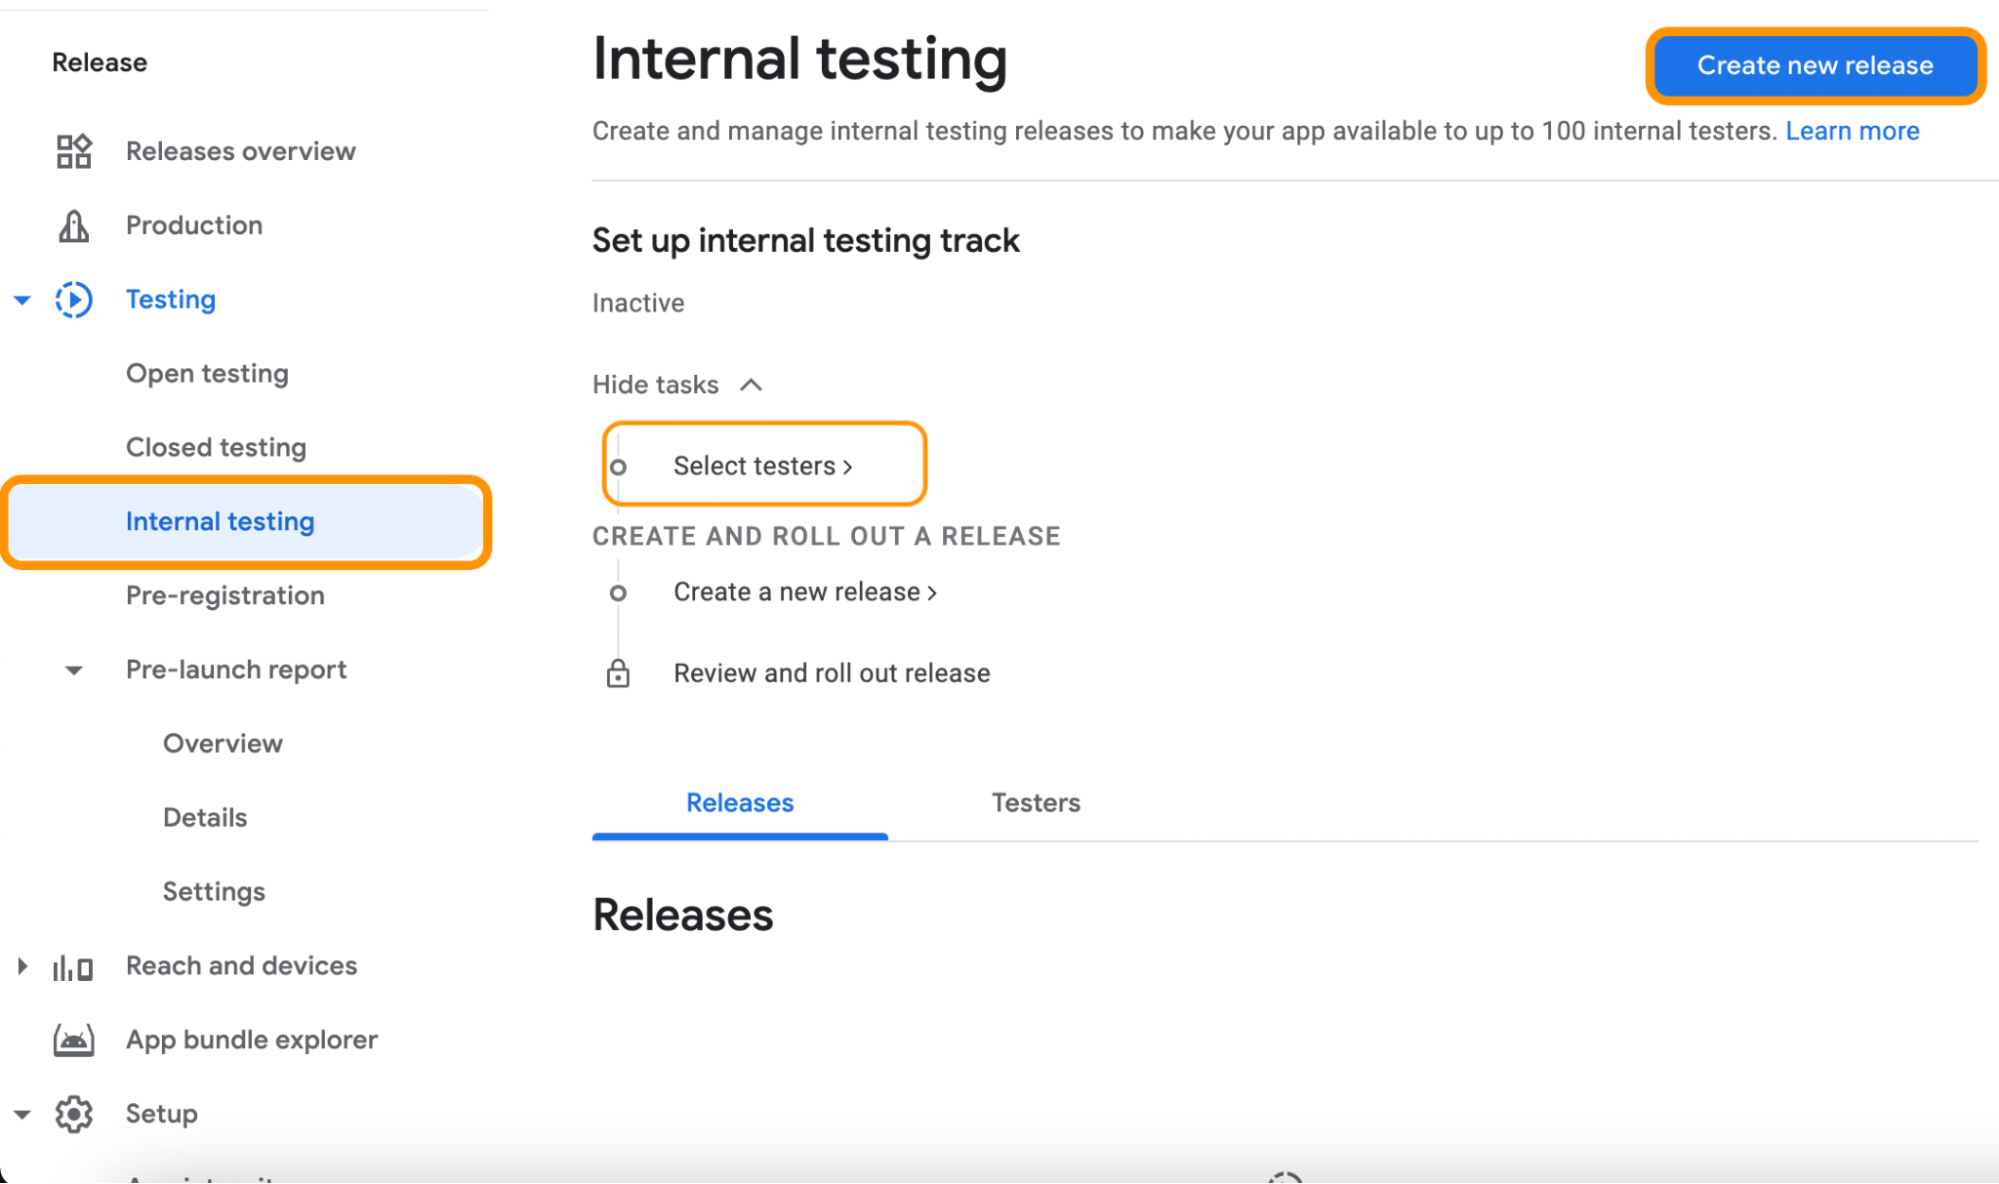Open Select testers task

tap(762, 465)
